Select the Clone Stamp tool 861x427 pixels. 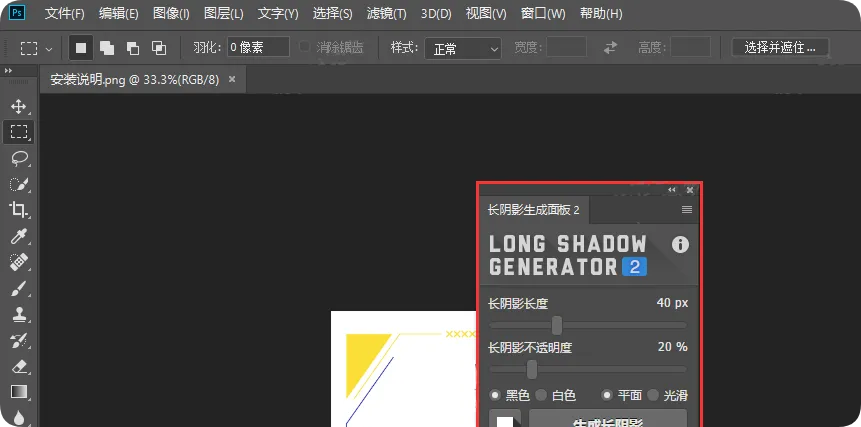point(19,314)
